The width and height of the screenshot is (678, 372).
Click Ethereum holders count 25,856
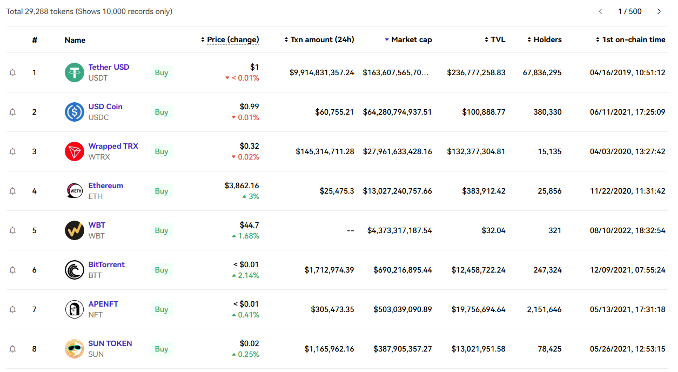coord(550,191)
